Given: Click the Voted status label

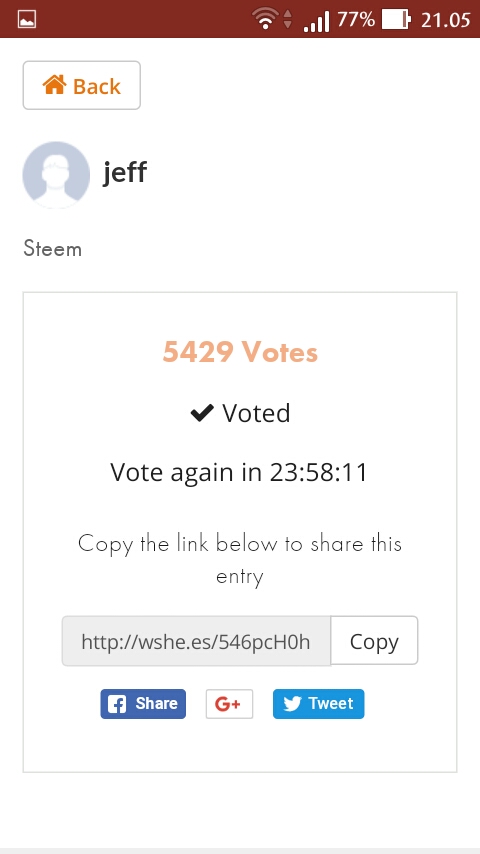Looking at the screenshot, I should click(256, 413).
